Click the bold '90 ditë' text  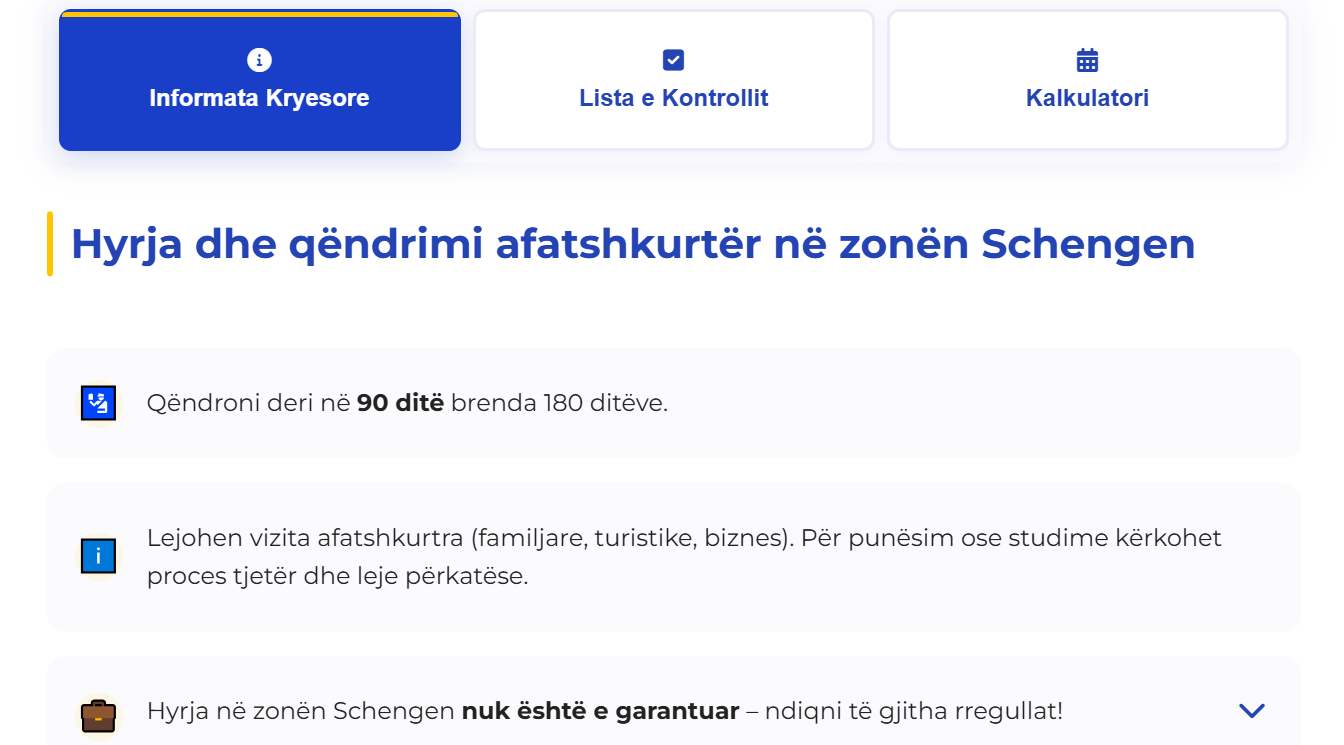pyautogui.click(x=400, y=403)
